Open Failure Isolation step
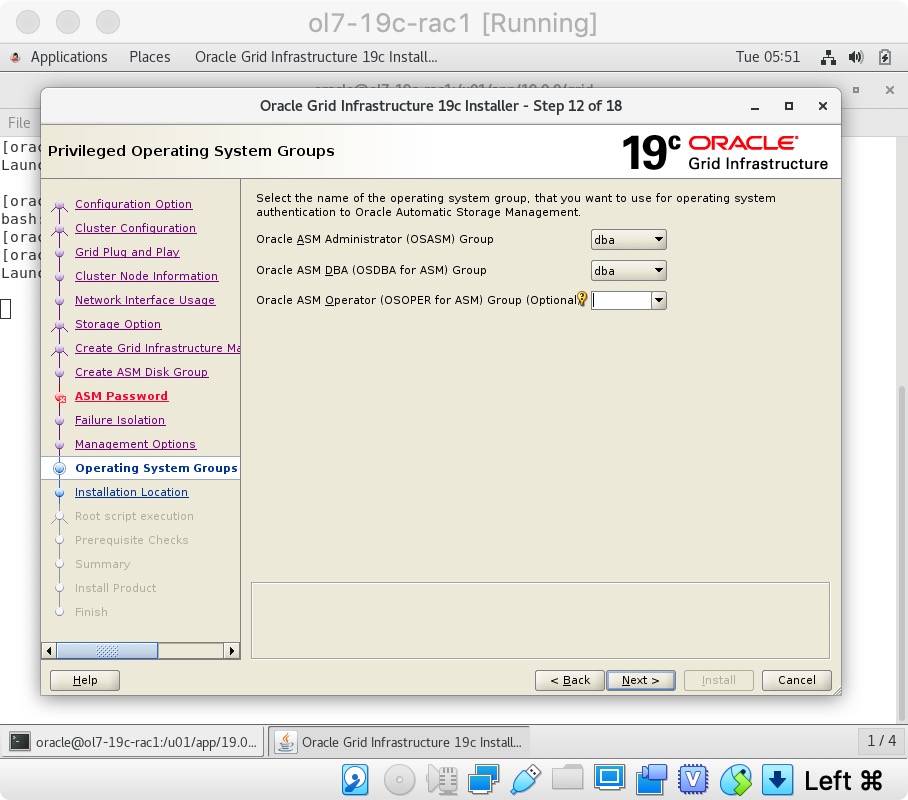Screen dimensions: 908x800 [120, 421]
